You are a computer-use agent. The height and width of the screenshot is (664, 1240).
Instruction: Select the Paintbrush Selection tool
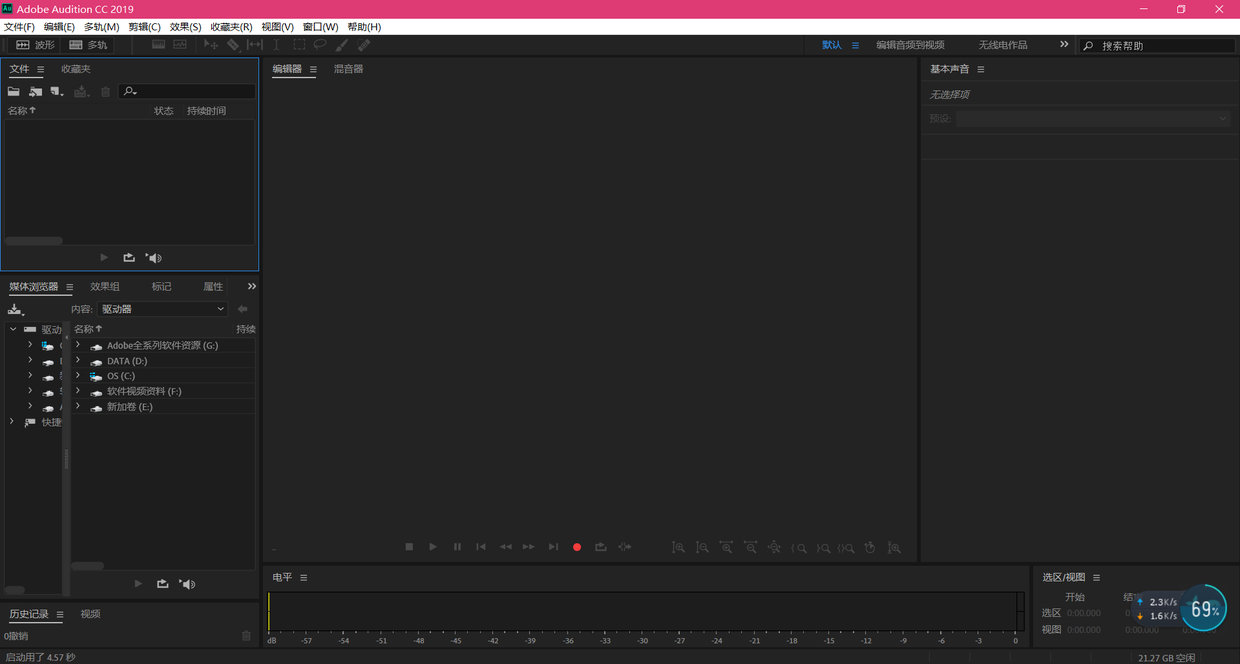click(342, 45)
